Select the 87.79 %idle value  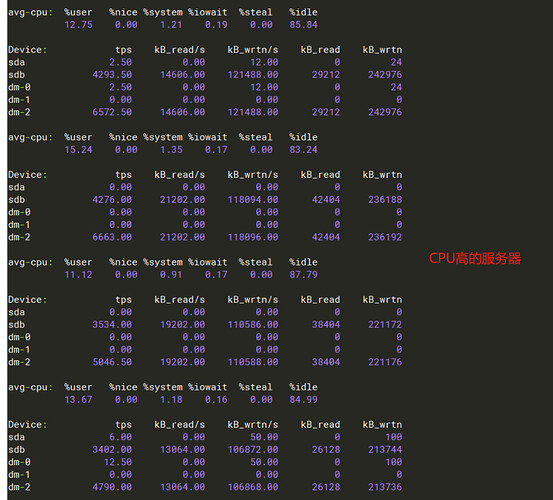point(303,274)
